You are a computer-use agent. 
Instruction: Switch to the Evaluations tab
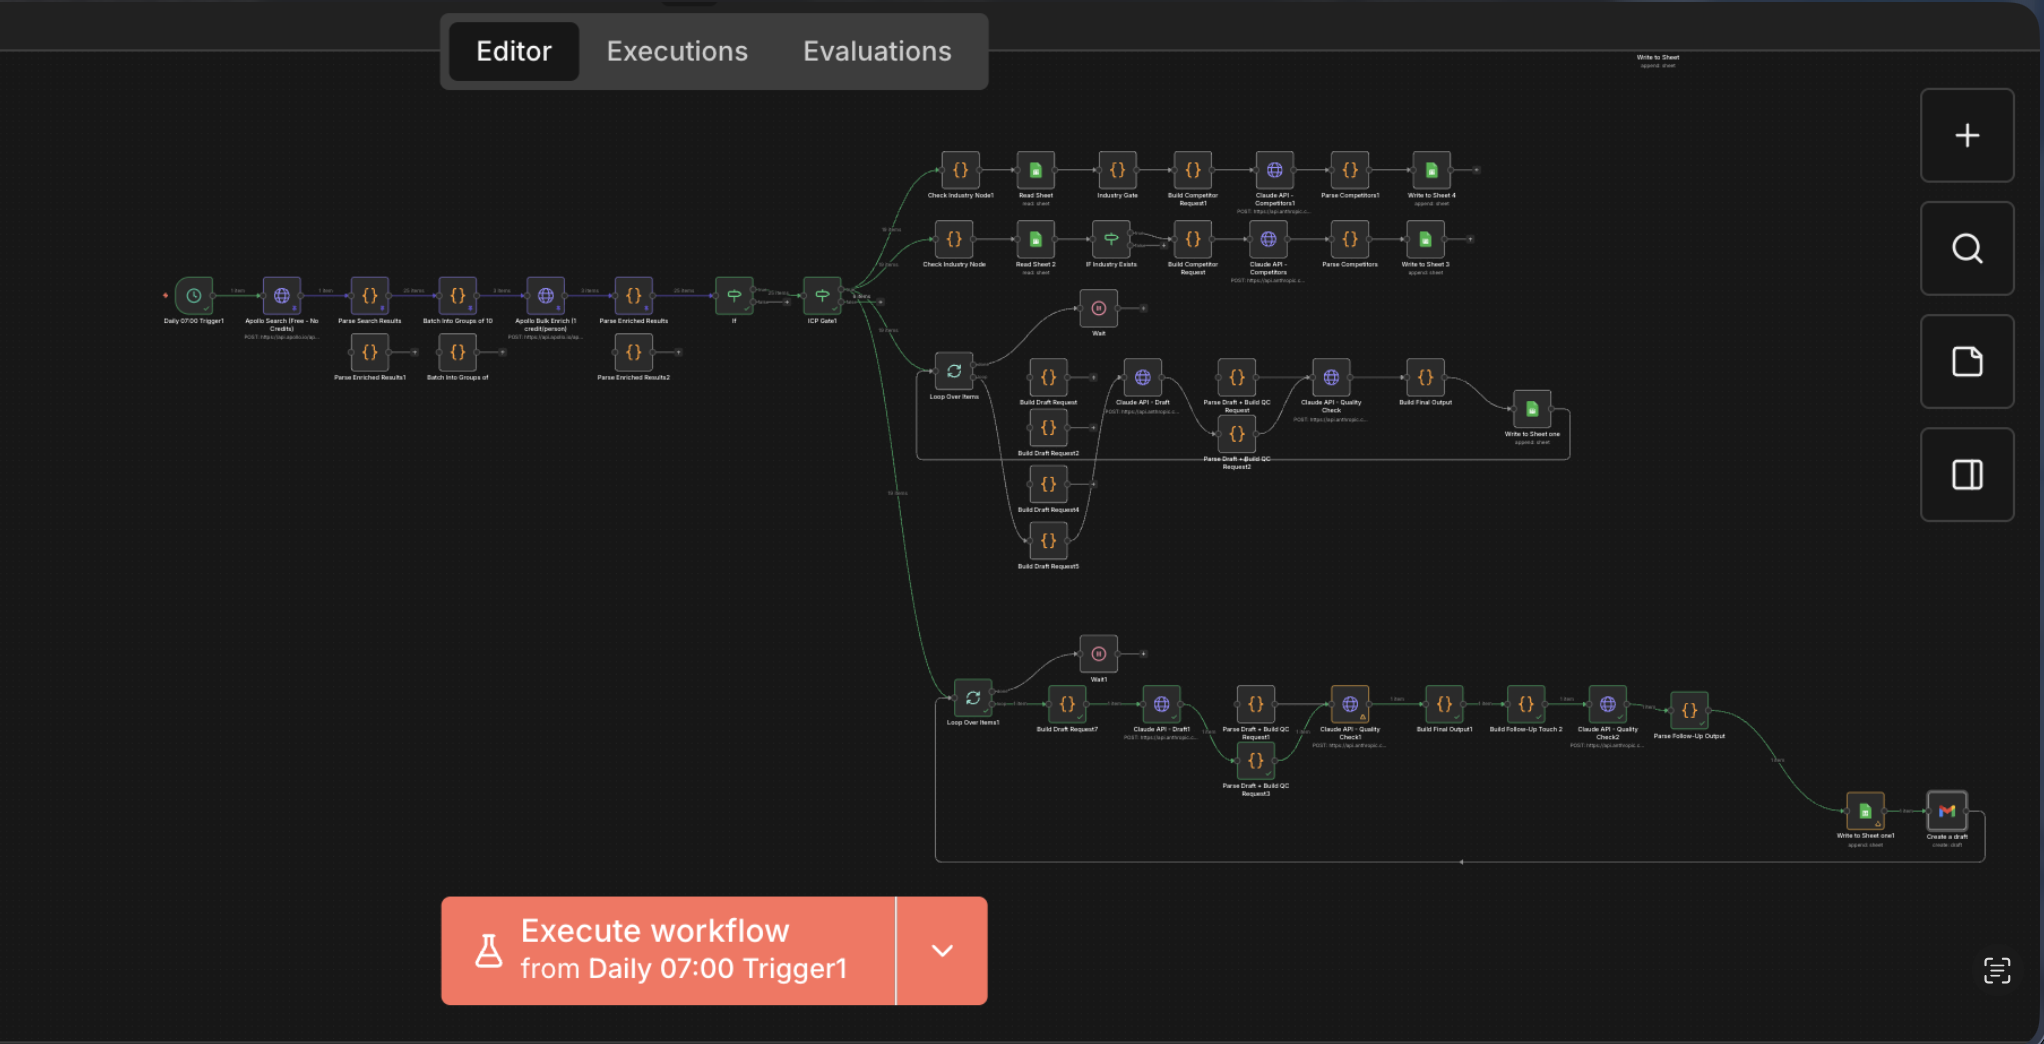click(x=876, y=51)
